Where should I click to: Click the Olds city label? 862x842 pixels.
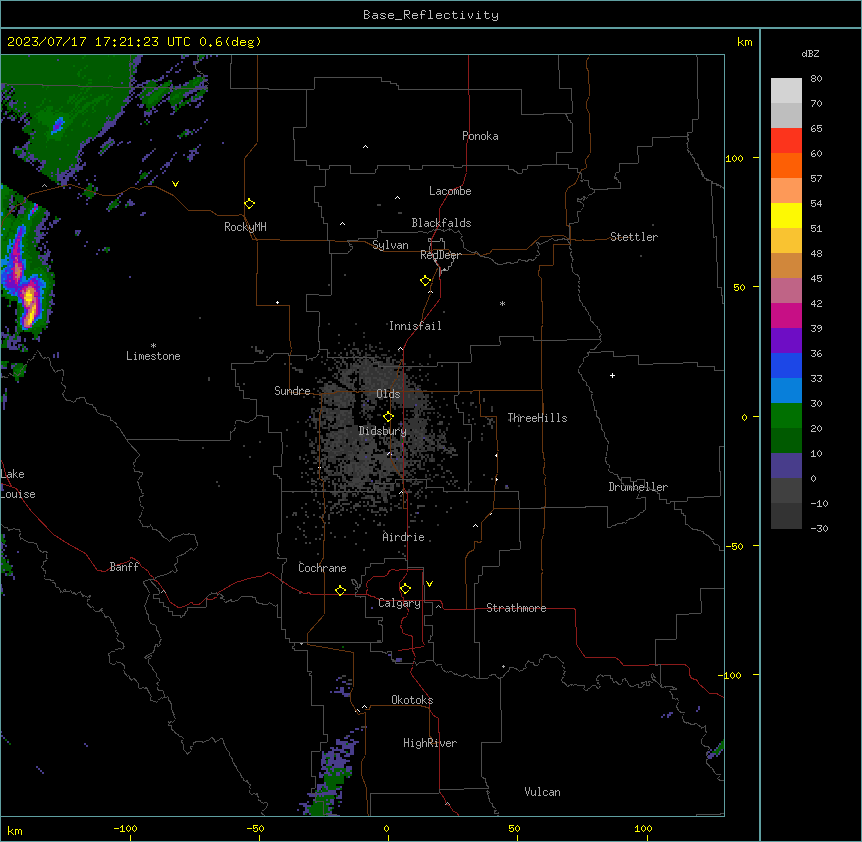click(x=388, y=394)
